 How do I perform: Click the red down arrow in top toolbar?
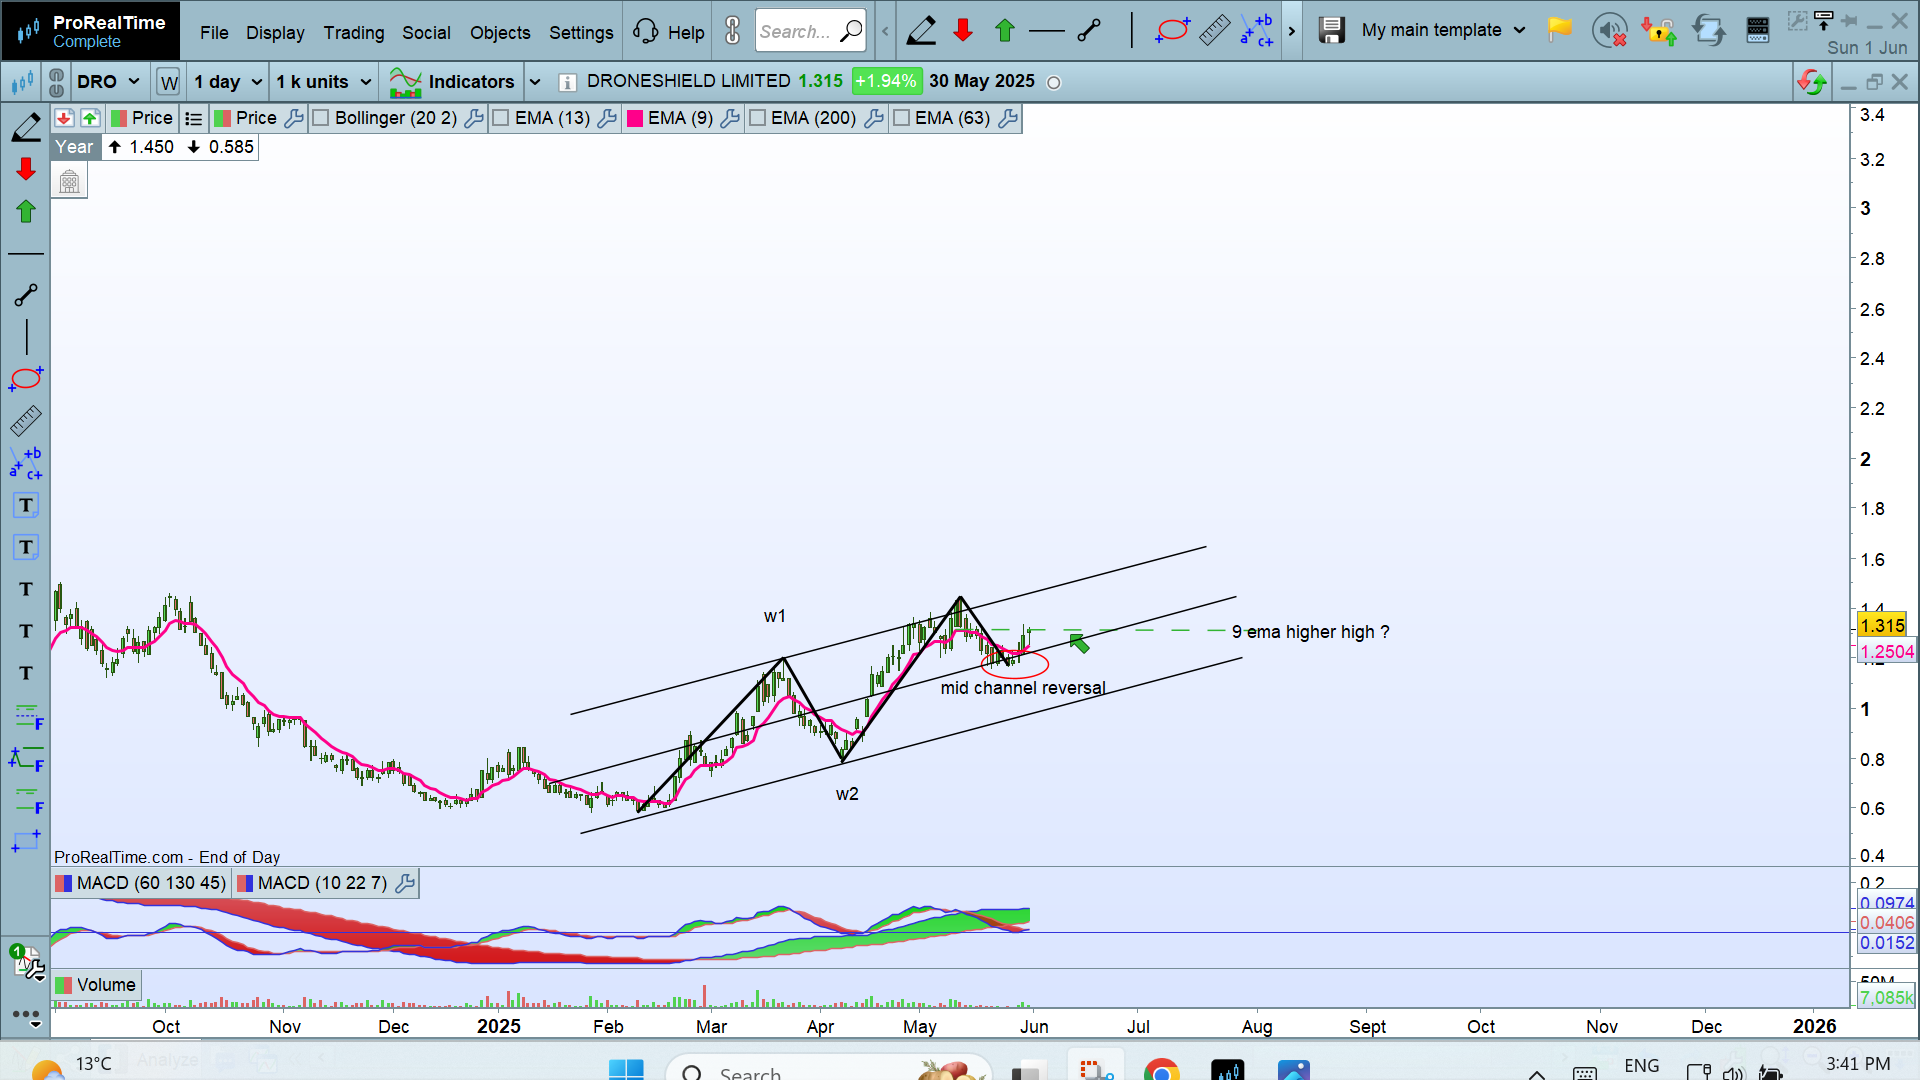pos(963,31)
